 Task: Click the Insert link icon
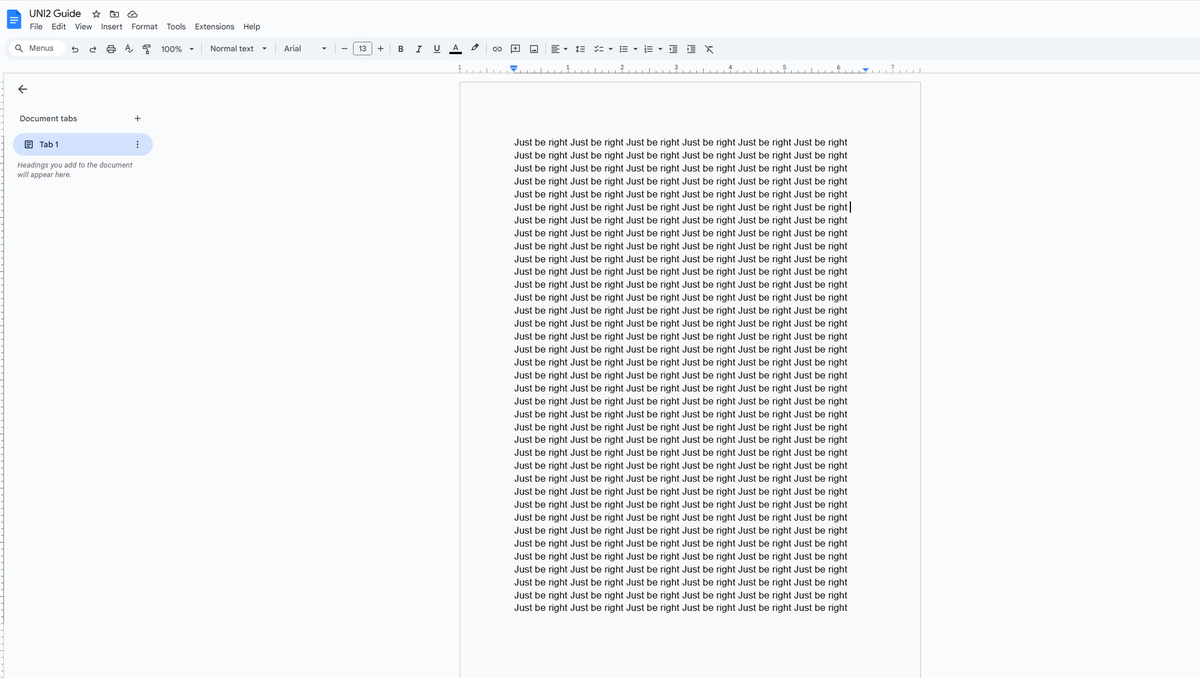(497, 49)
